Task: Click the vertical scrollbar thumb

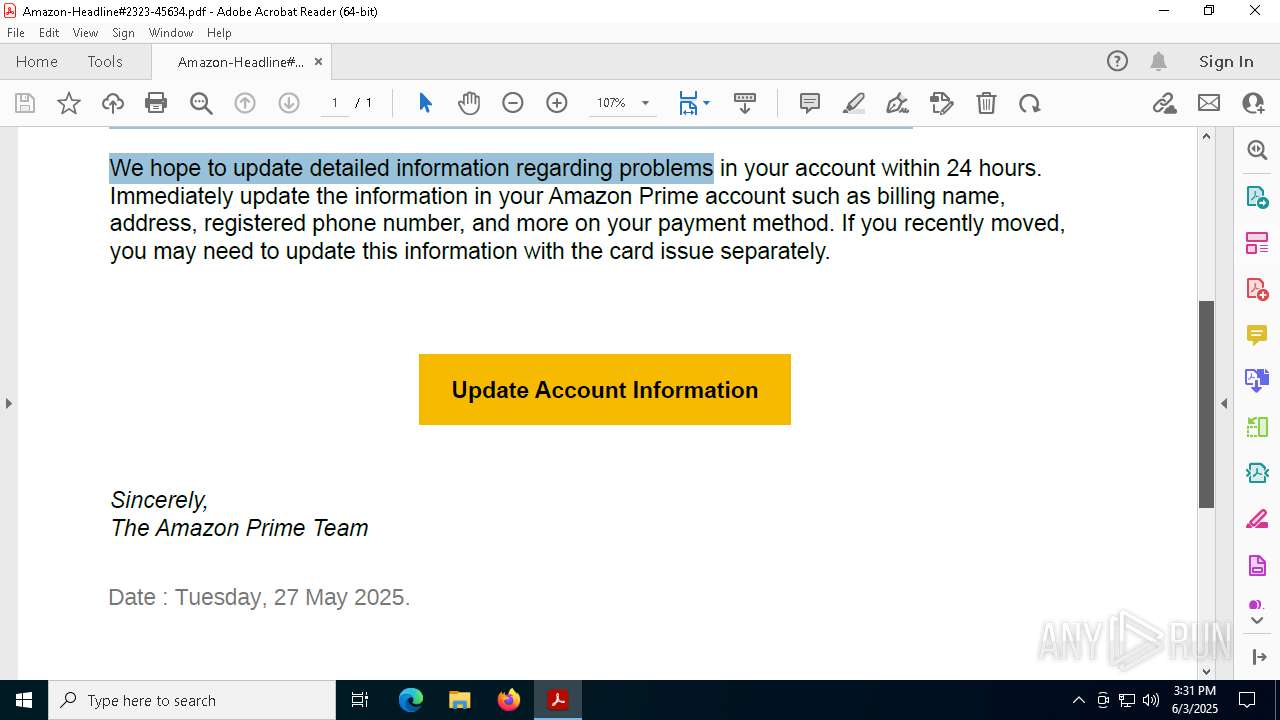Action: click(x=1206, y=404)
